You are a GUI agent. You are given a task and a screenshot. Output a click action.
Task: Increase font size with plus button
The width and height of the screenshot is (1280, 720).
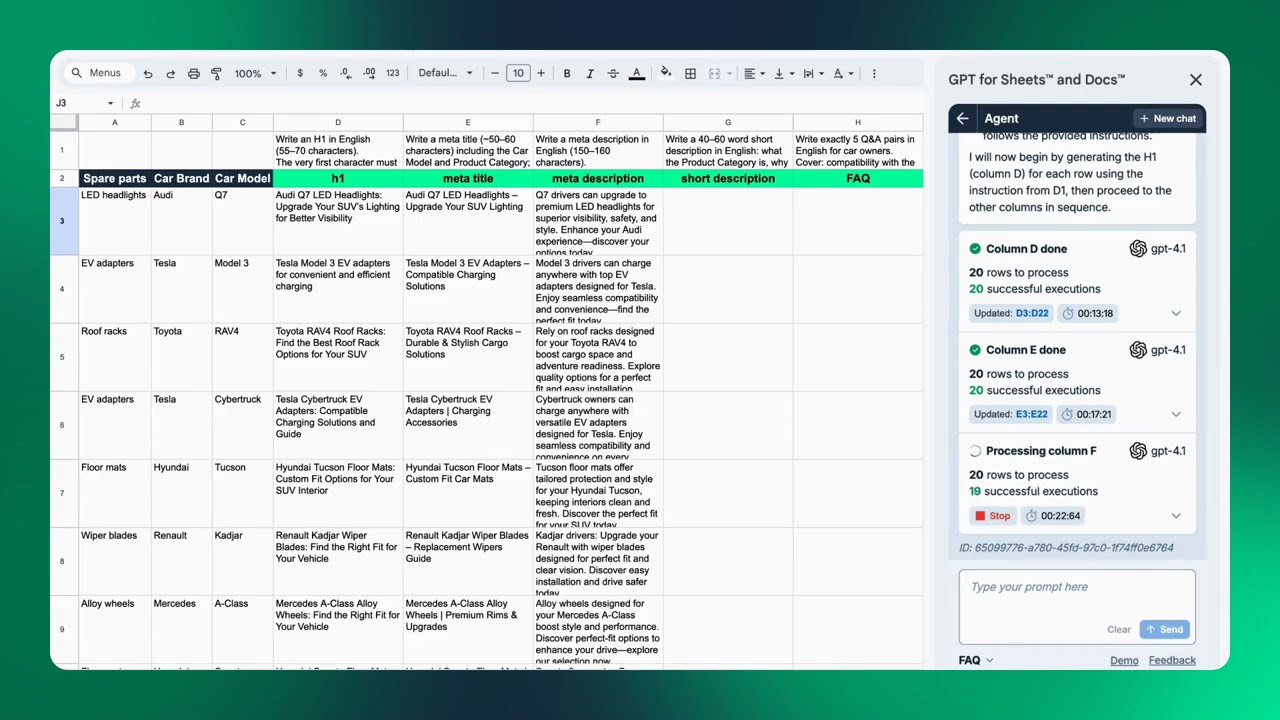coord(541,73)
